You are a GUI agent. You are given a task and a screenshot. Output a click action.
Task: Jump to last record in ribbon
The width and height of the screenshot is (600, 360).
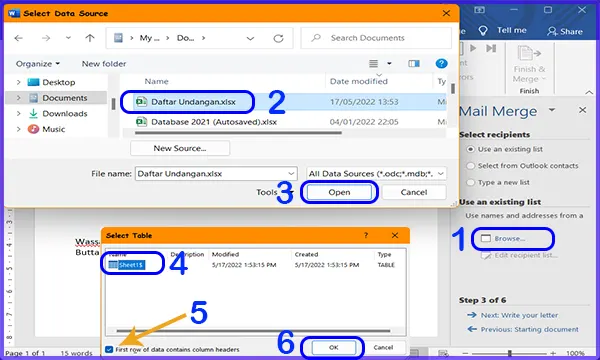491,48
